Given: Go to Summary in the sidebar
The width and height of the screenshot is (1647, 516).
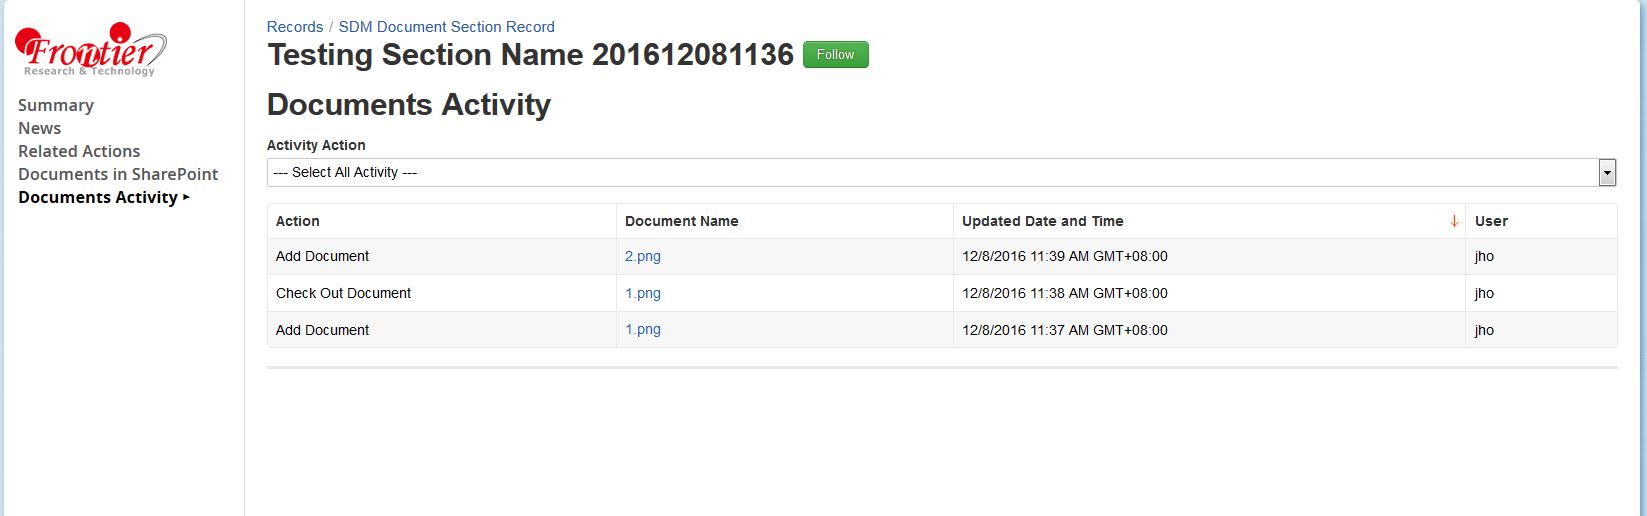Looking at the screenshot, I should click(56, 105).
